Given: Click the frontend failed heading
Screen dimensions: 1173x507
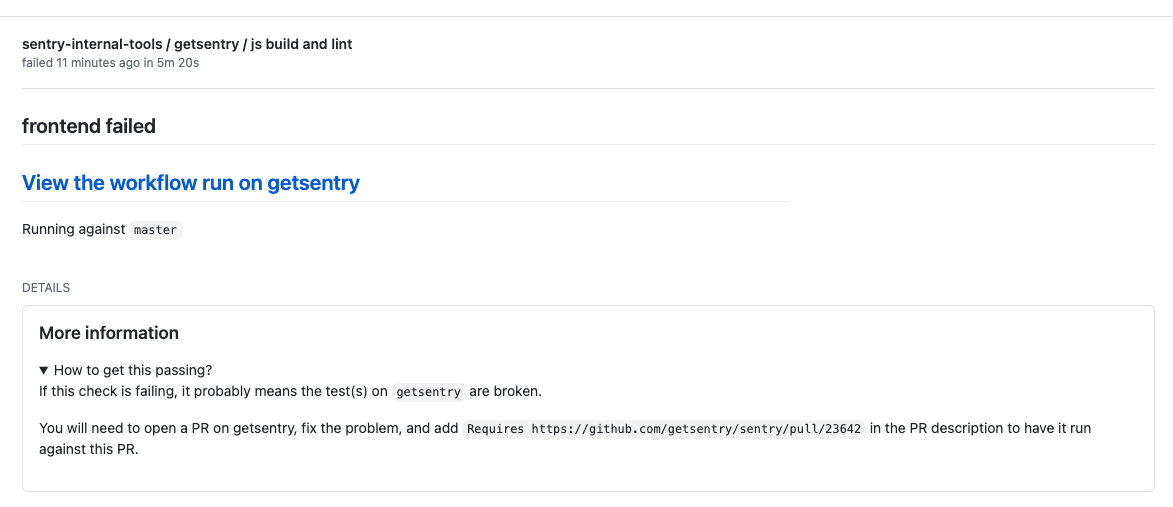Looking at the screenshot, I should tap(89, 126).
